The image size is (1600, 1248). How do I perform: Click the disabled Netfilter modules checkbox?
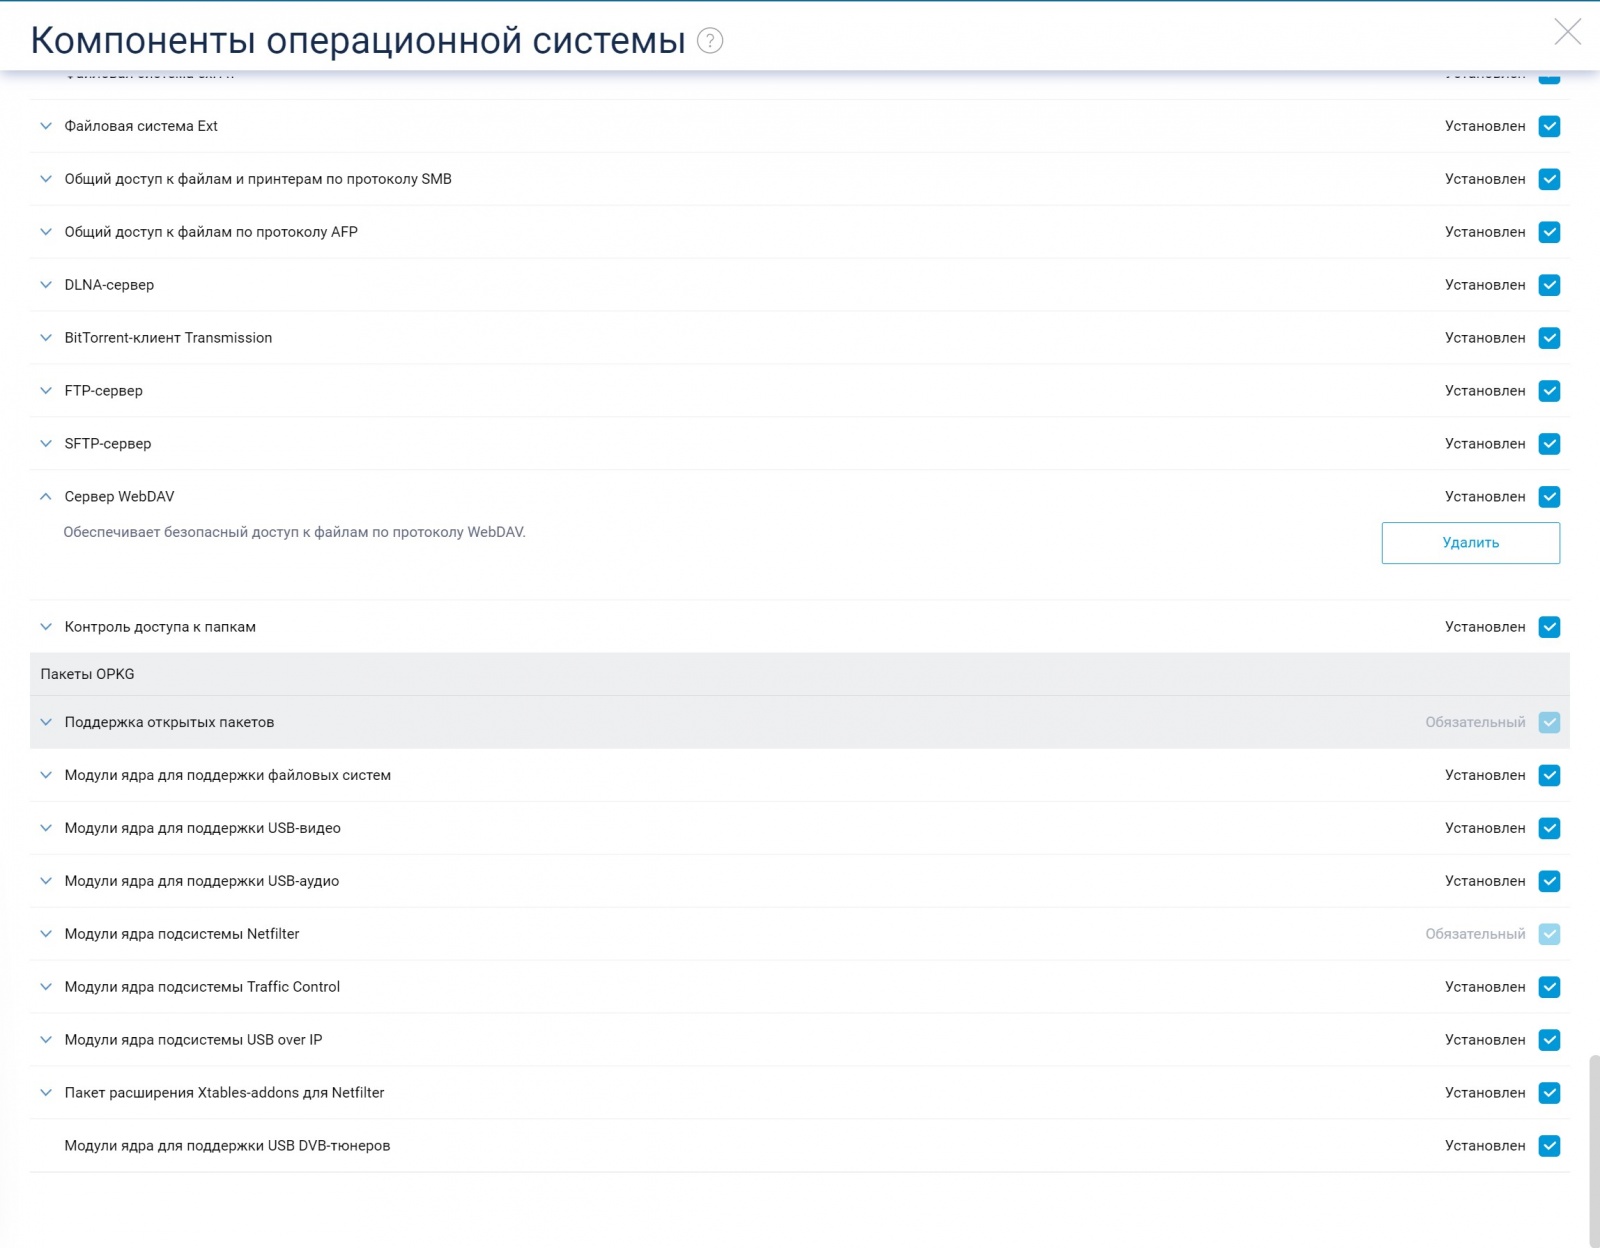(1549, 935)
